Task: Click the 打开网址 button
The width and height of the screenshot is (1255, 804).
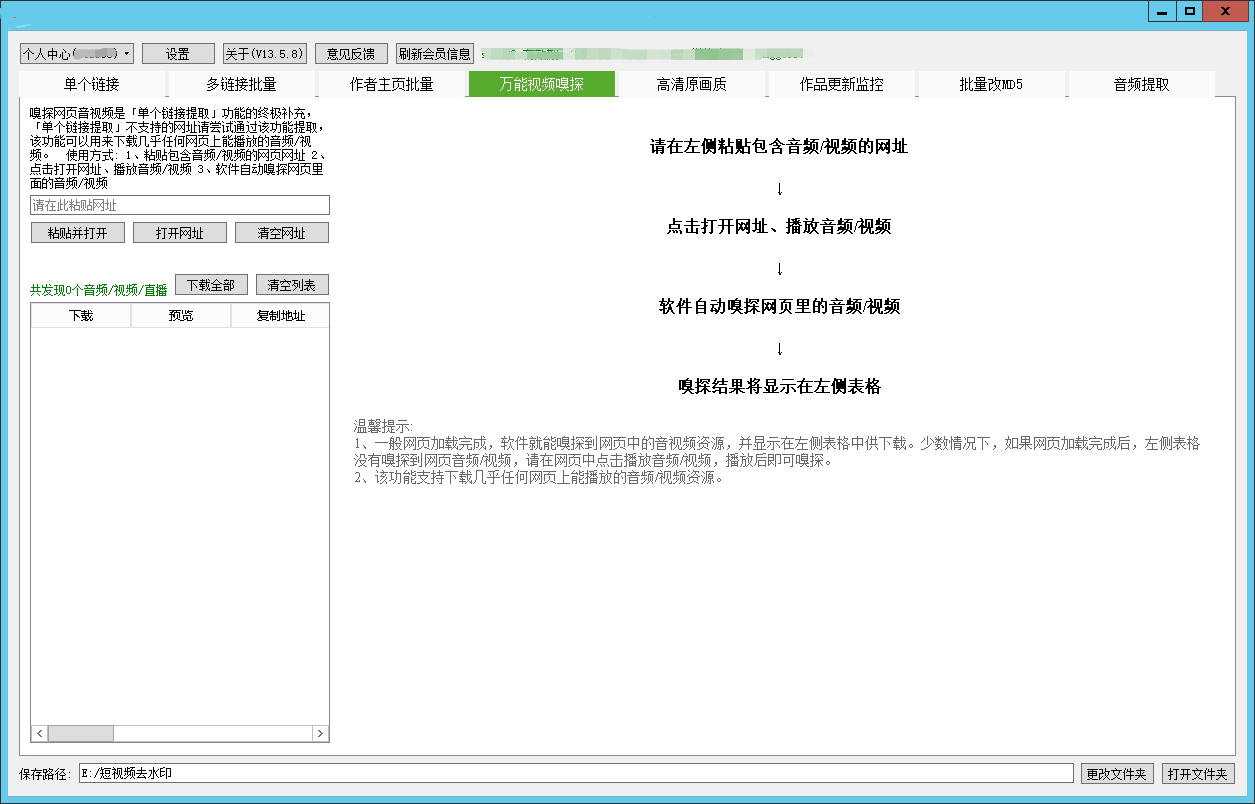Action: tap(180, 233)
